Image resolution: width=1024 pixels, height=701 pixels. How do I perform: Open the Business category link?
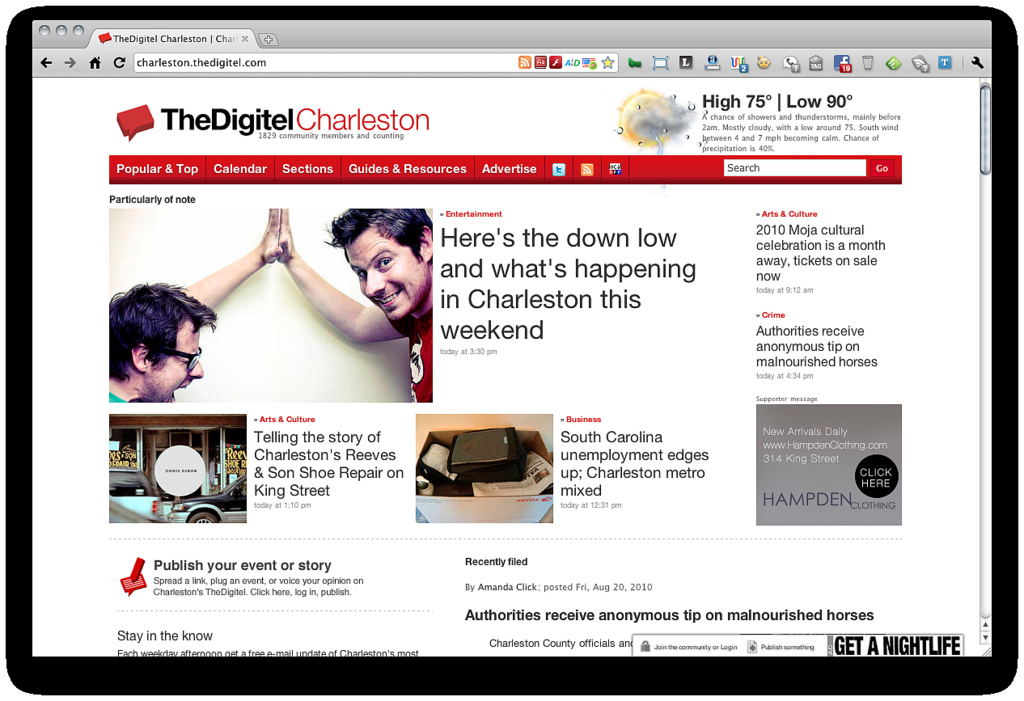point(583,419)
